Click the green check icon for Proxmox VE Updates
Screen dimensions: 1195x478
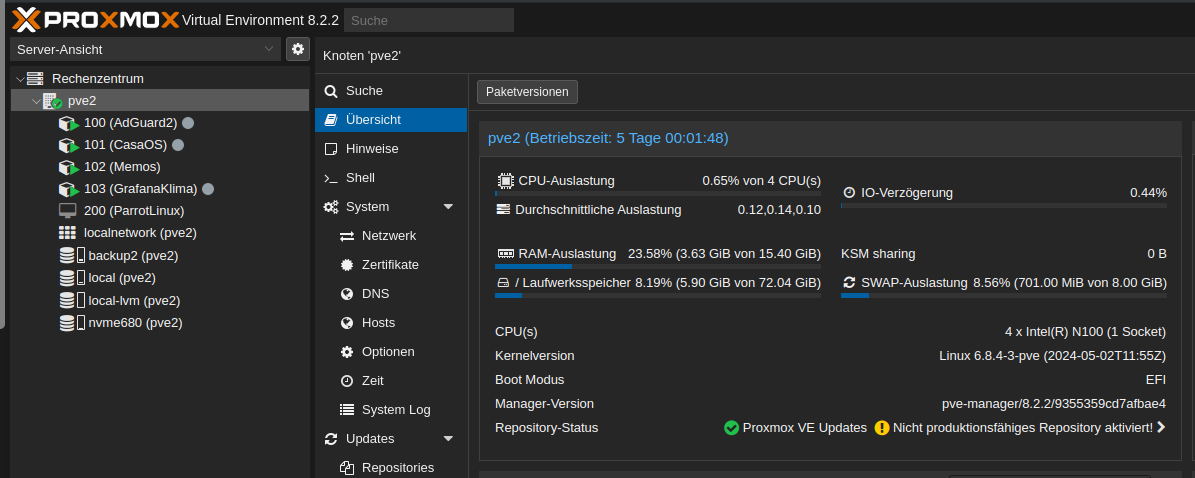tap(731, 428)
